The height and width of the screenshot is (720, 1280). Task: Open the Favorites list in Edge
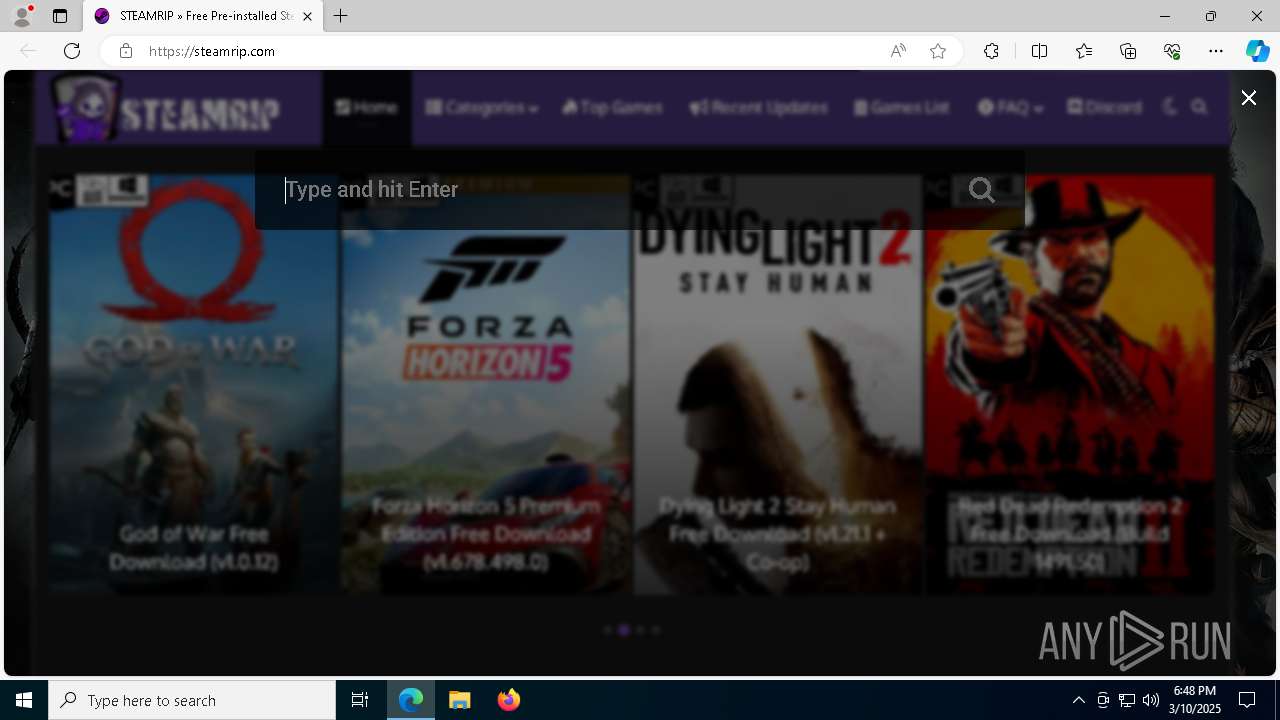1084,51
